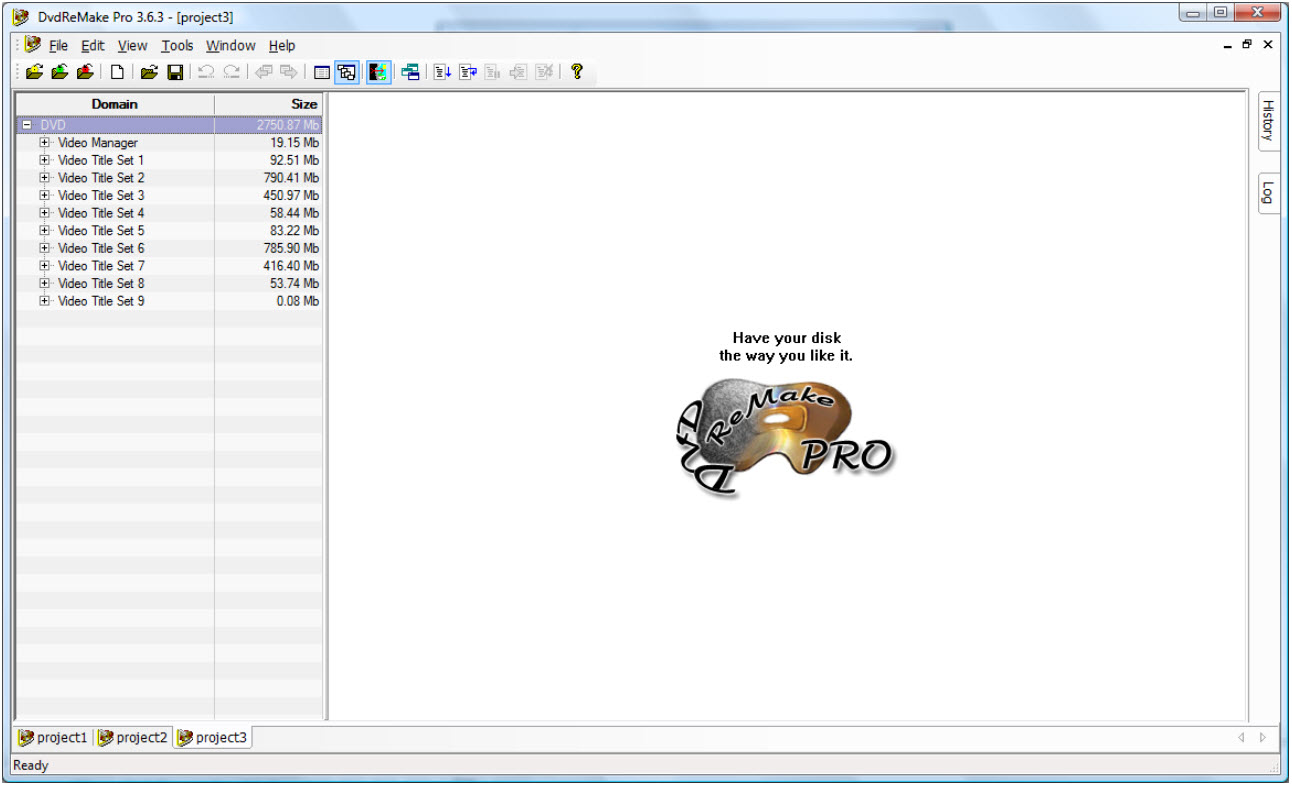Open the Window menu
The width and height of the screenshot is (1292, 788).
231,46
